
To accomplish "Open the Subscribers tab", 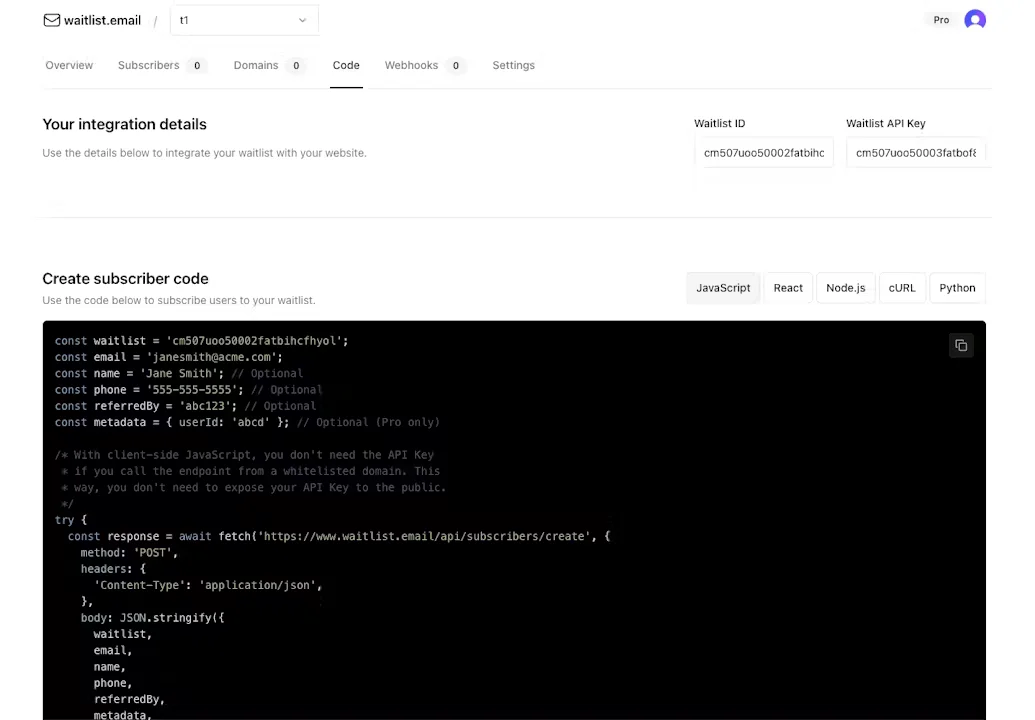I will [148, 65].
